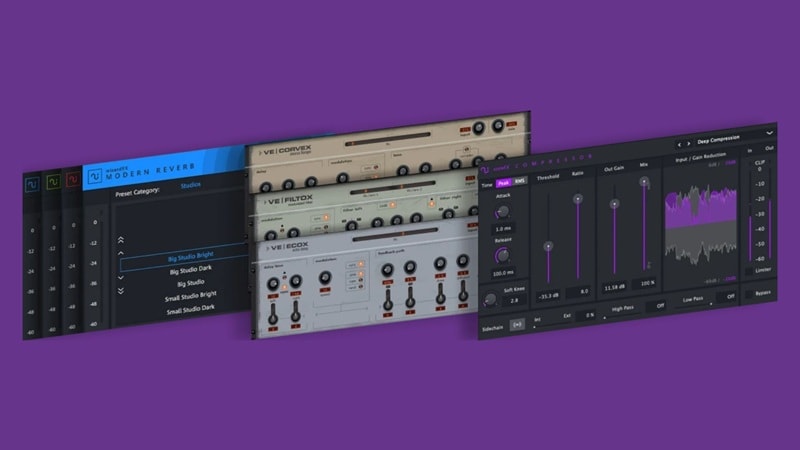Click the Out Gain slider handle
This screenshot has width=800, height=450.
pos(614,205)
